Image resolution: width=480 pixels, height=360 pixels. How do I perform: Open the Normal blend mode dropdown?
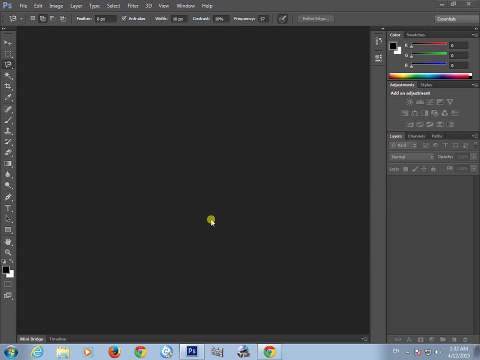(412, 157)
